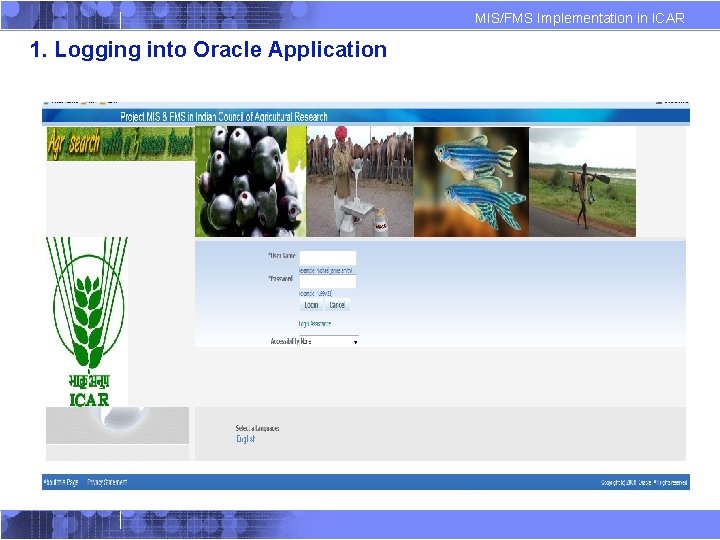This screenshot has width=720, height=540.
Task: Open the Login Assistance link
Action: (315, 324)
